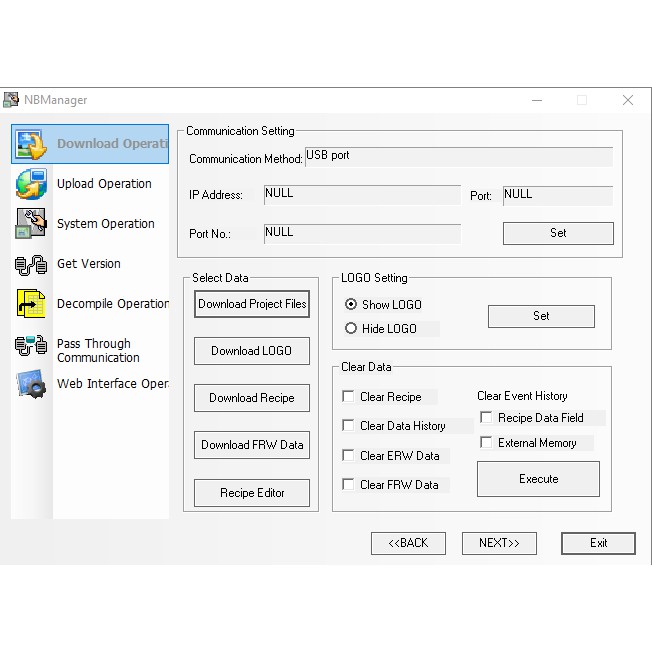Click Set in LOGO Setting

pyautogui.click(x=541, y=316)
